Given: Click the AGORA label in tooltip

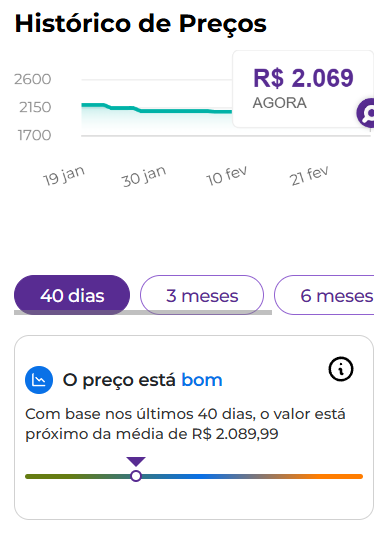Looking at the screenshot, I should [x=279, y=103].
